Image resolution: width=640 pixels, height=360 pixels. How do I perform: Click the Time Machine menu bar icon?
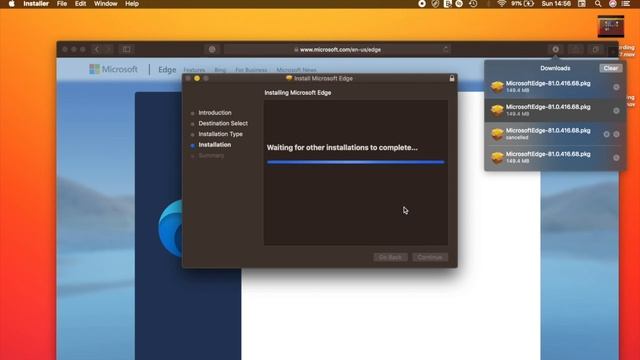(x=473, y=4)
